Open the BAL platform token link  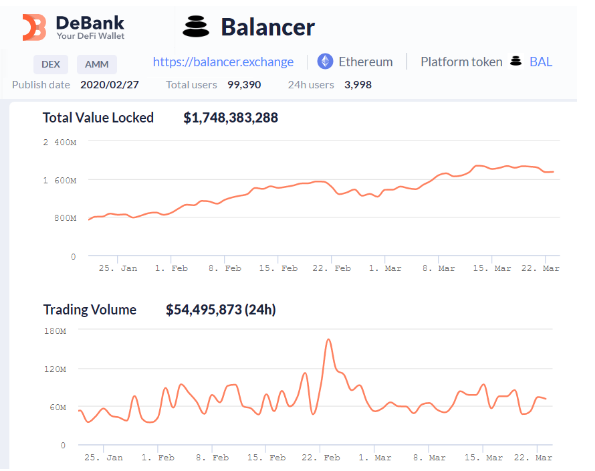541,61
